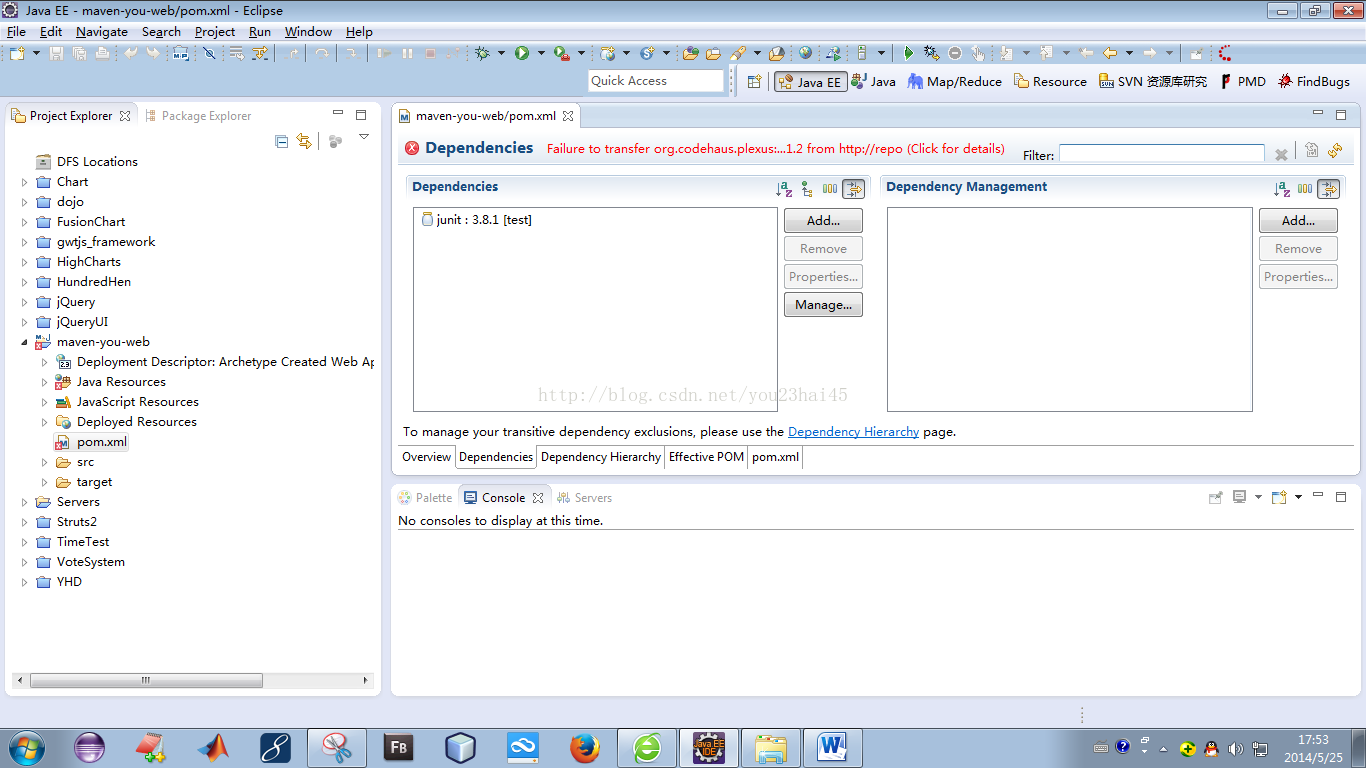This screenshot has height=768, width=1366.
Task: Toggle the filter icon in Dependency Management section
Action: click(x=1328, y=188)
